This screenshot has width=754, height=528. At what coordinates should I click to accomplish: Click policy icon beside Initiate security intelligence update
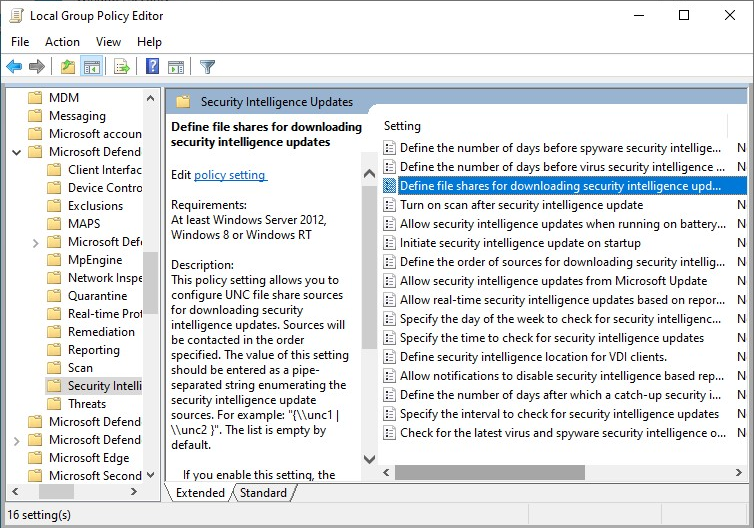click(390, 243)
